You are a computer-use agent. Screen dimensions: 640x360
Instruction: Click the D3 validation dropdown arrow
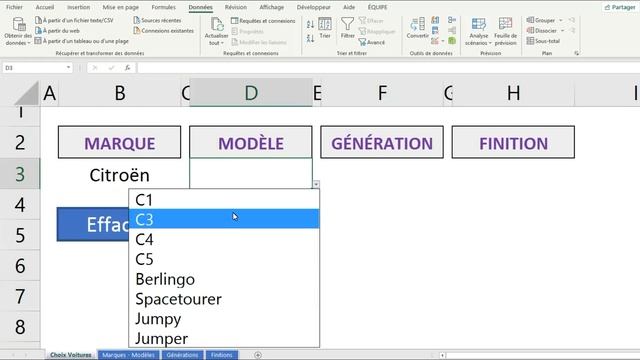click(x=316, y=184)
